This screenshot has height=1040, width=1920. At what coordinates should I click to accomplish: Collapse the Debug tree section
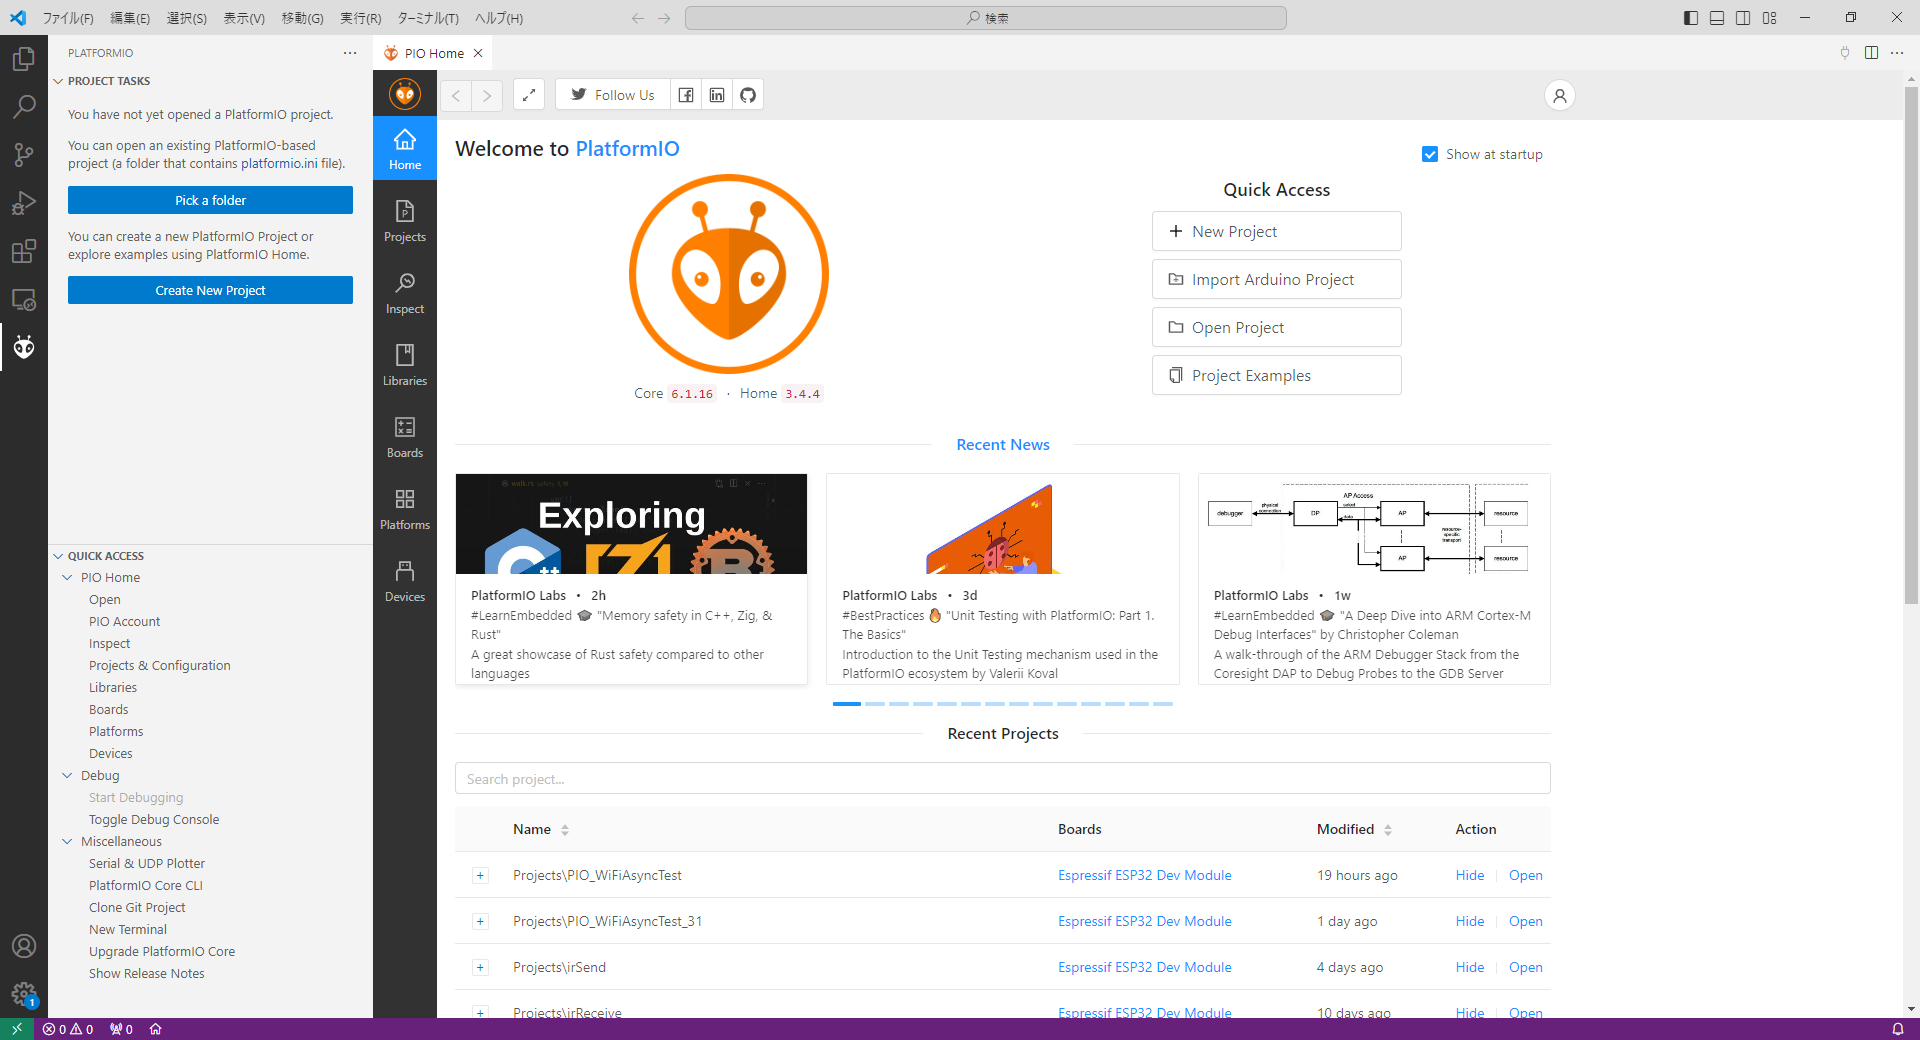pos(67,776)
